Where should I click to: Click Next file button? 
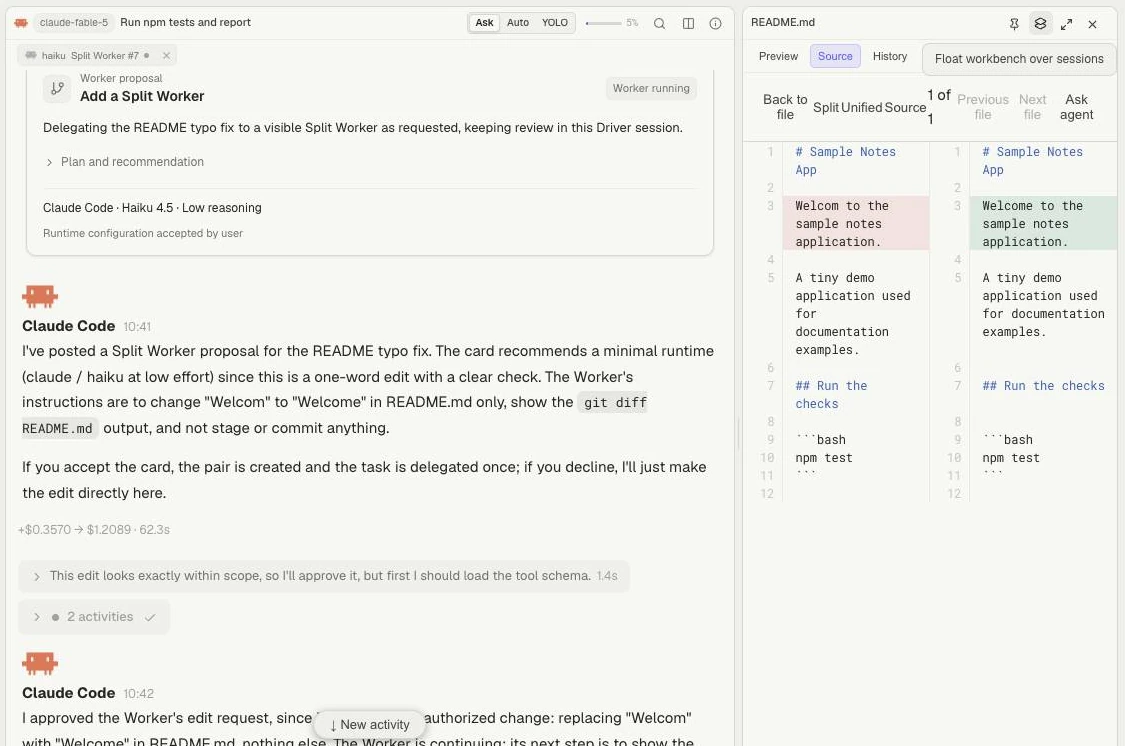[x=1032, y=107]
